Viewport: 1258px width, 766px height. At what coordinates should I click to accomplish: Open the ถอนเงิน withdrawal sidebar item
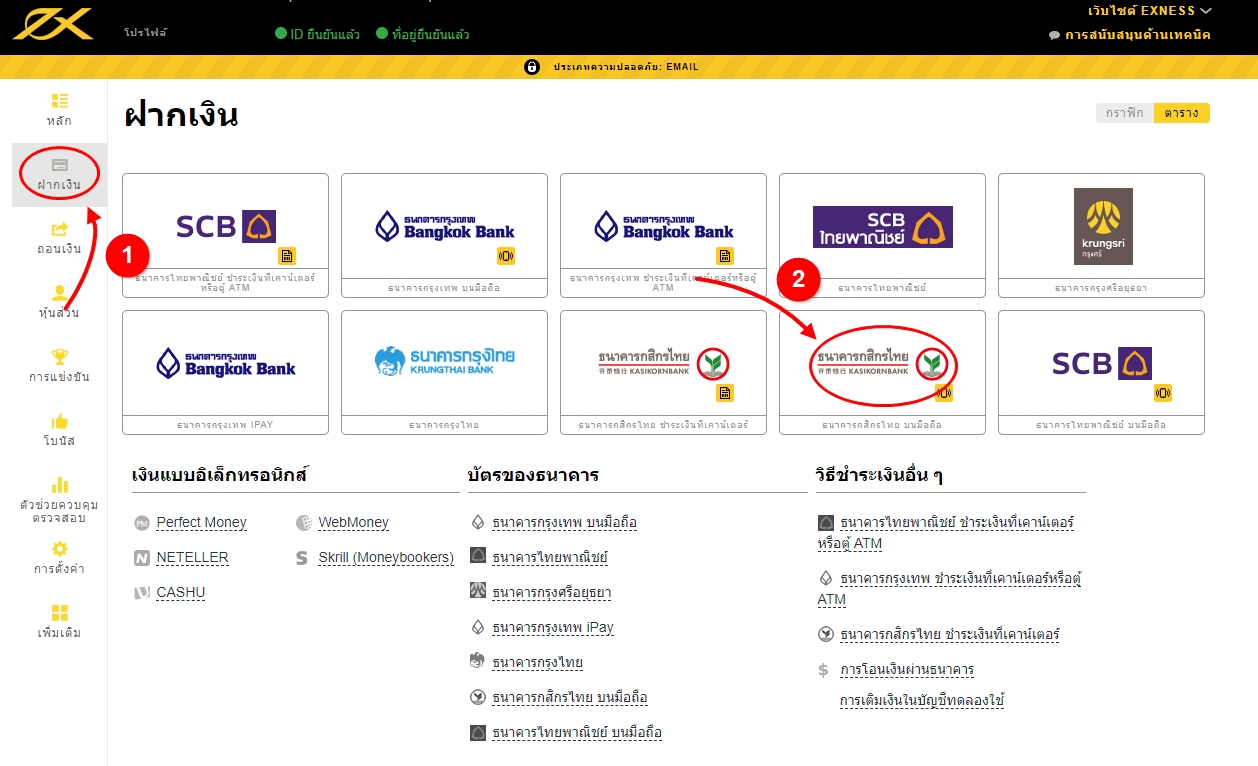(59, 238)
